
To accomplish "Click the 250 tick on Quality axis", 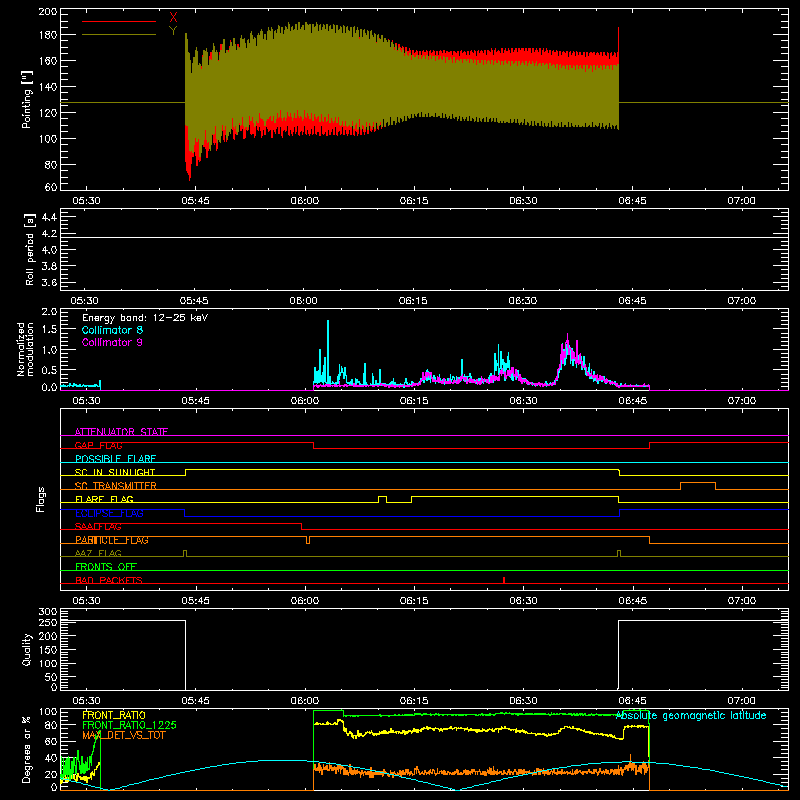I will click(x=48, y=622).
